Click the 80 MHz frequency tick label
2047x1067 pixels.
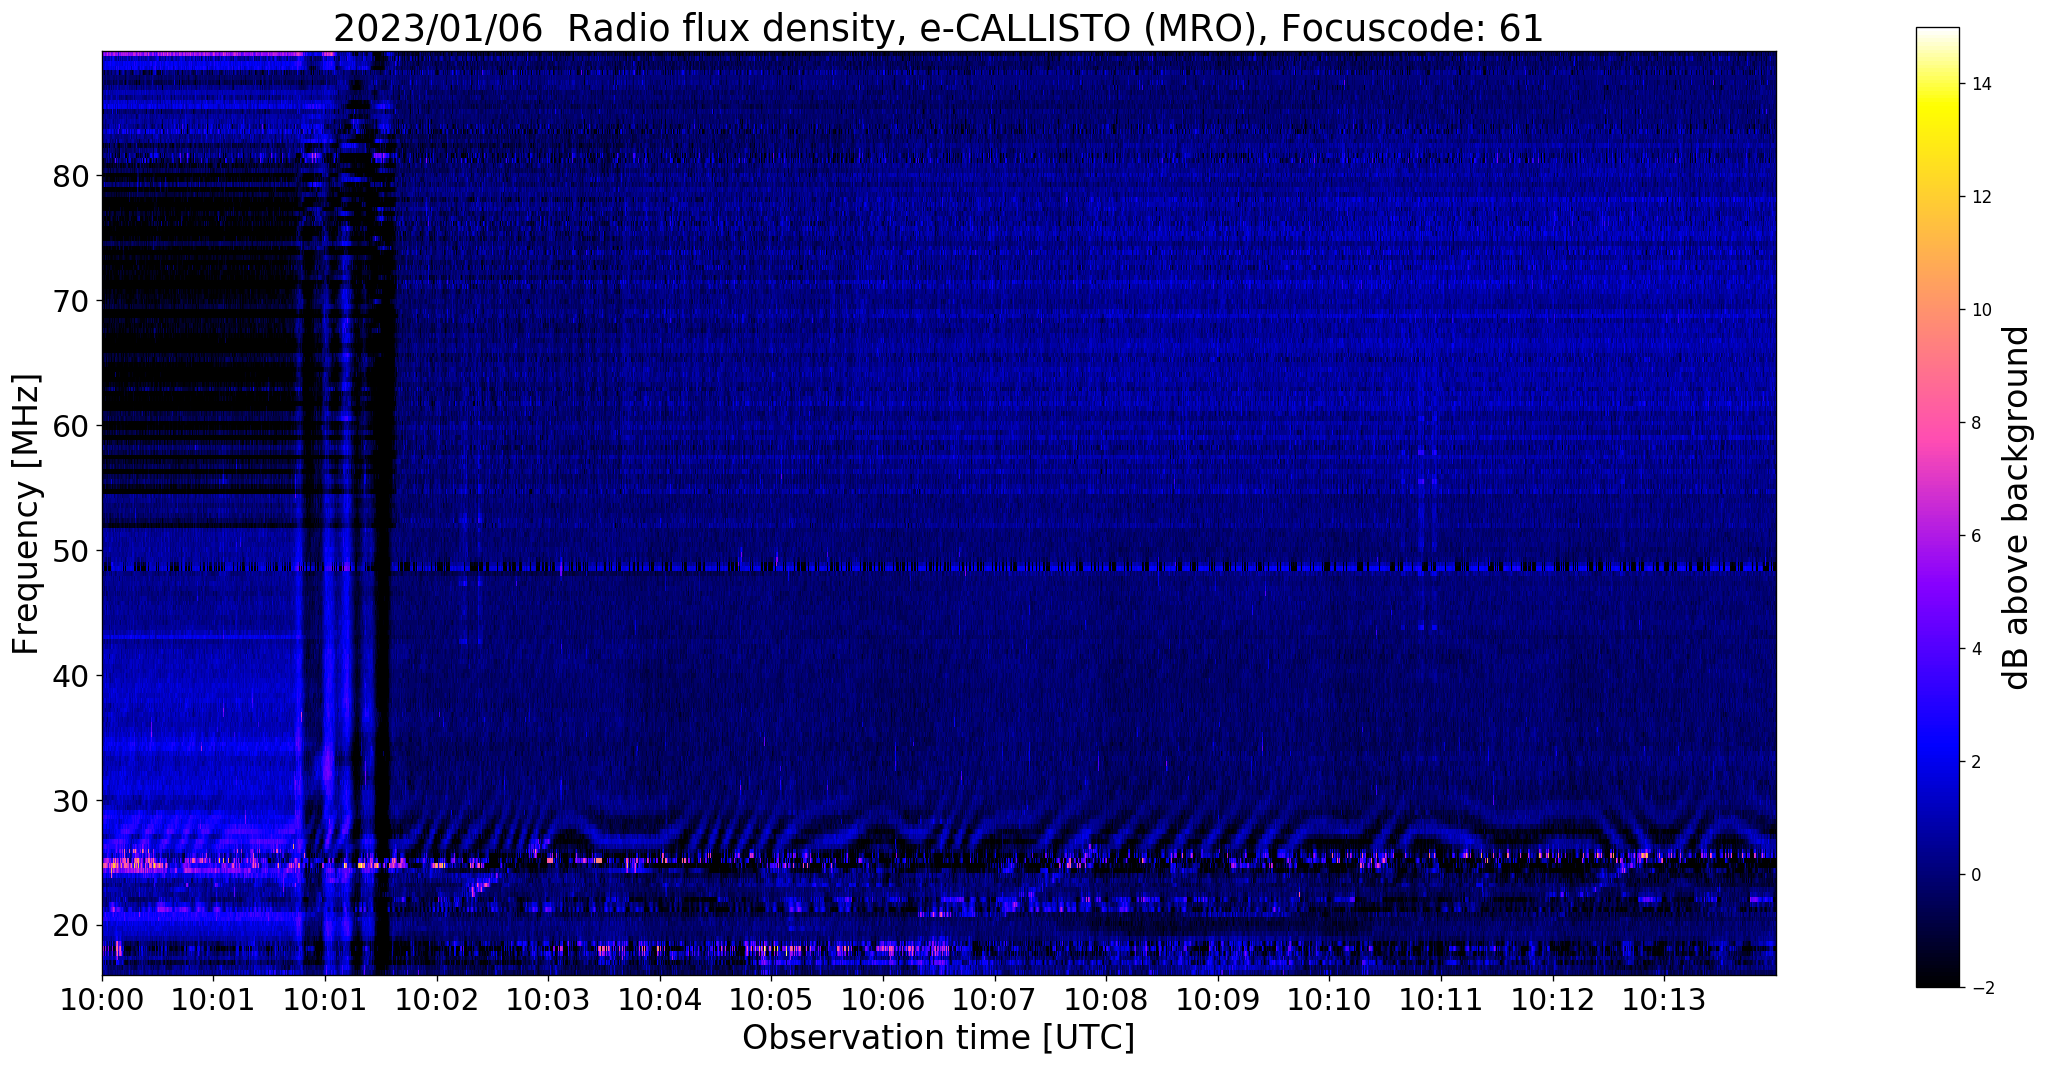click(x=70, y=176)
